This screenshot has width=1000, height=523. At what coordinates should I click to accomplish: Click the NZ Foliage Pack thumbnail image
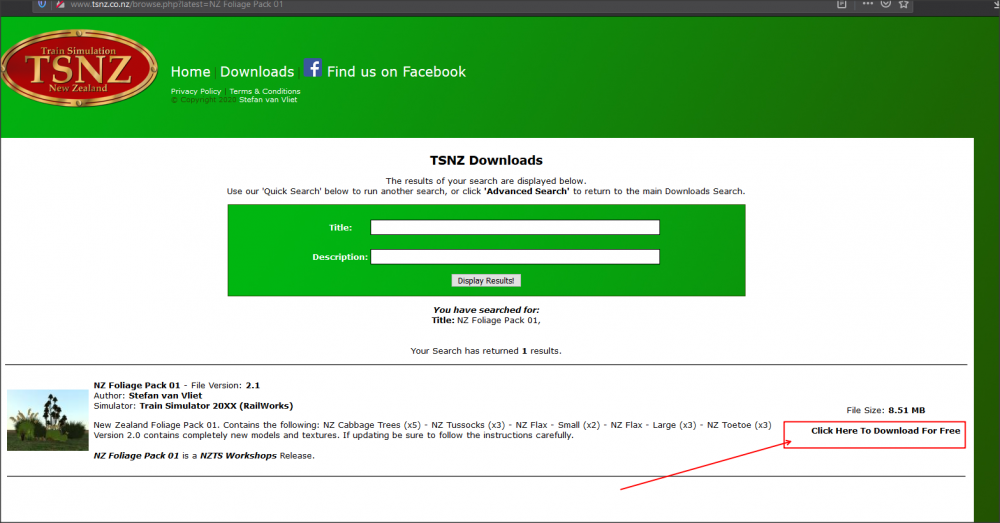pos(47,420)
